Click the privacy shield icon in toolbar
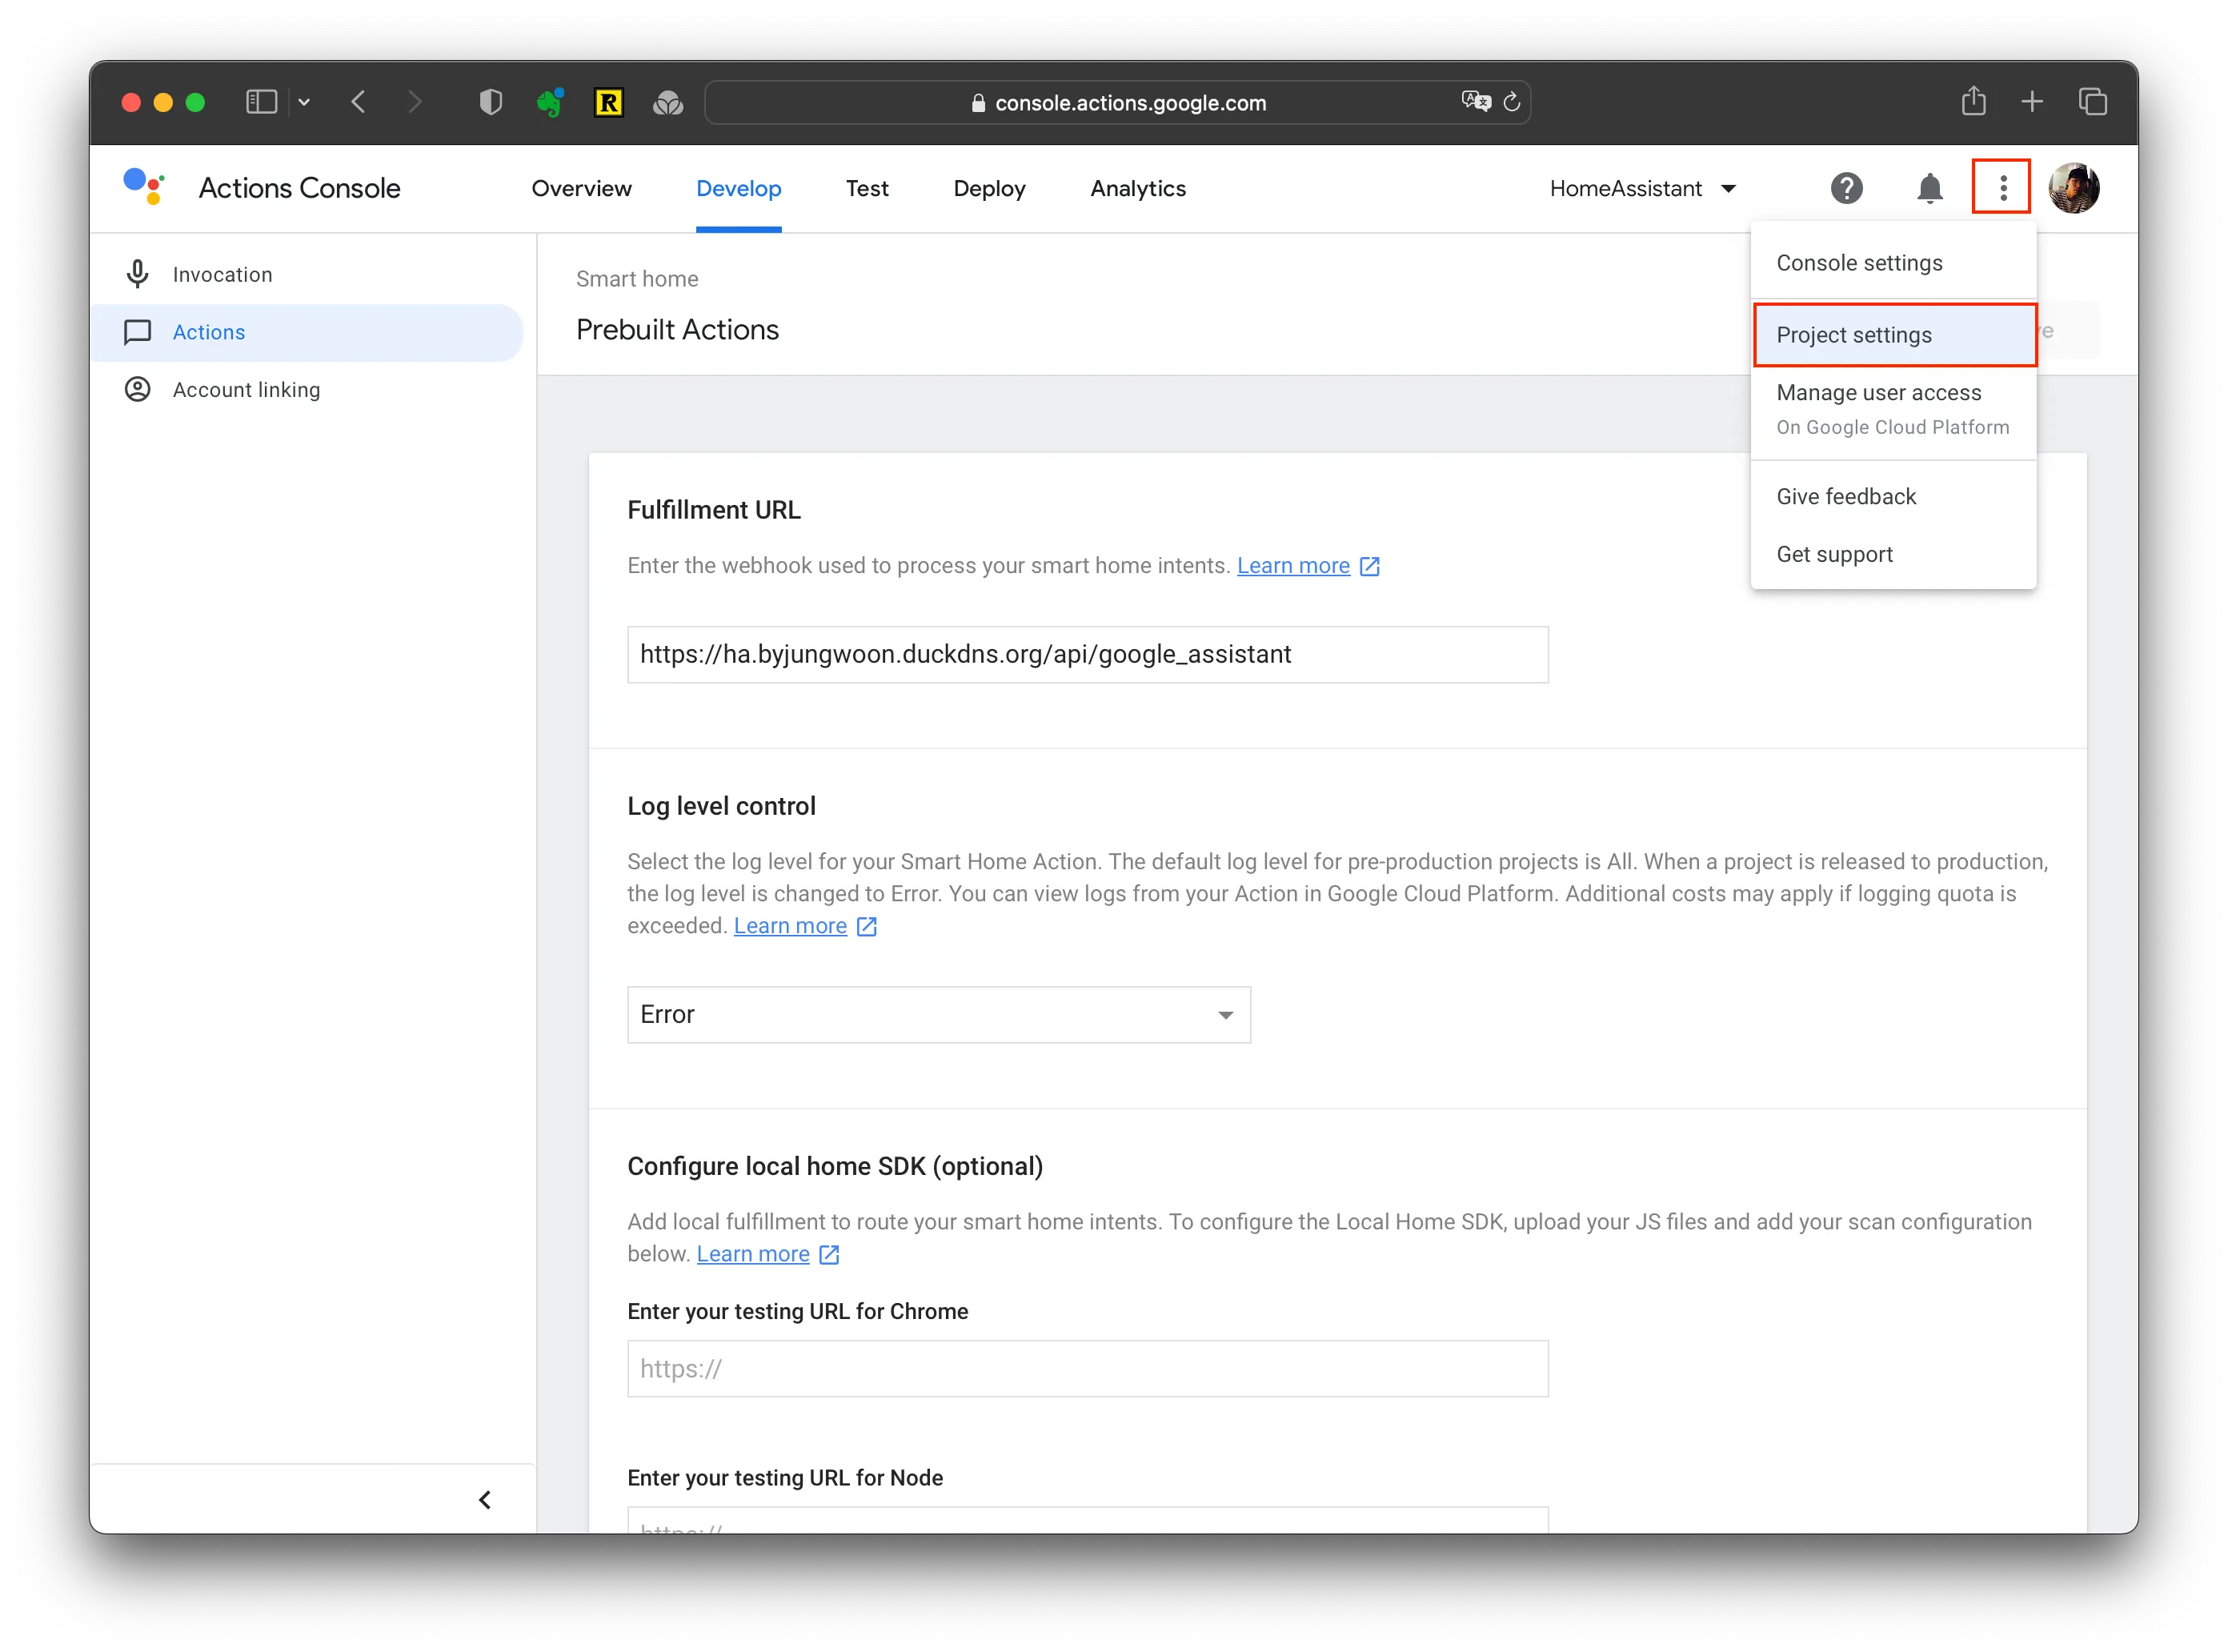The height and width of the screenshot is (1652, 2228). point(490,102)
